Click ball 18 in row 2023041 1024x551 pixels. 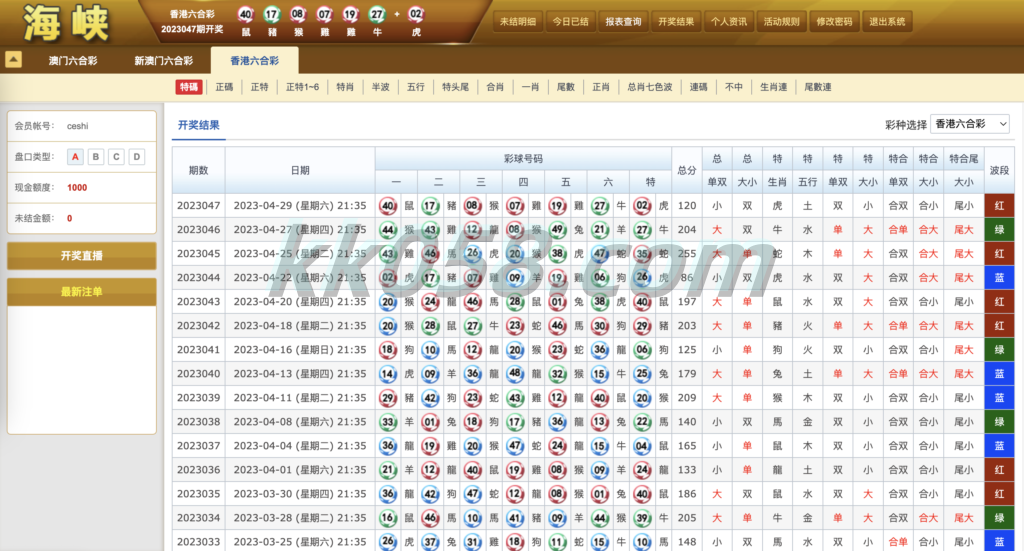(x=388, y=350)
